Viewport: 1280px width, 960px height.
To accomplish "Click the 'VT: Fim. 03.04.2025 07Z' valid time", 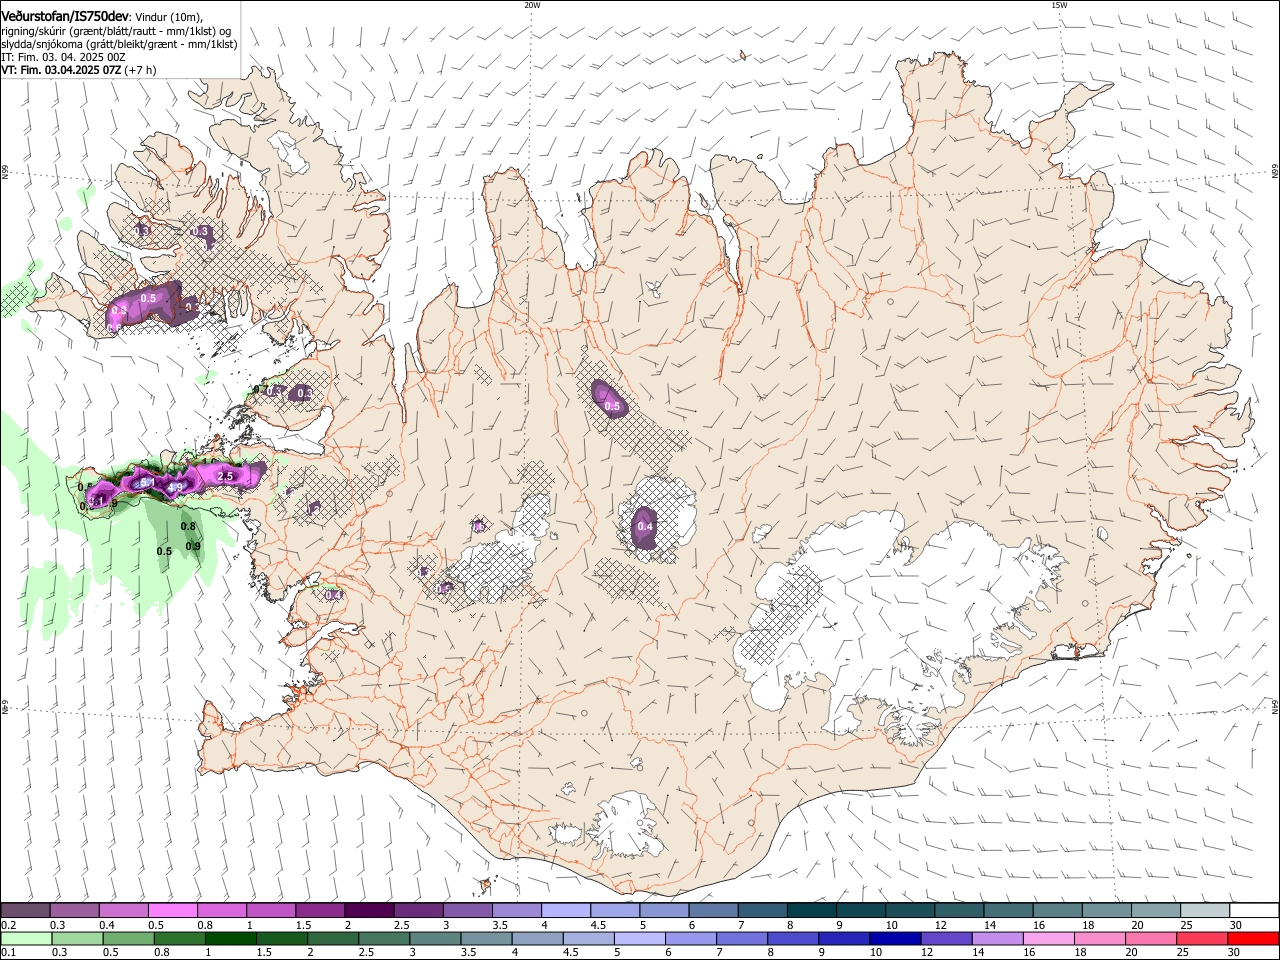I will click(x=61, y=70).
